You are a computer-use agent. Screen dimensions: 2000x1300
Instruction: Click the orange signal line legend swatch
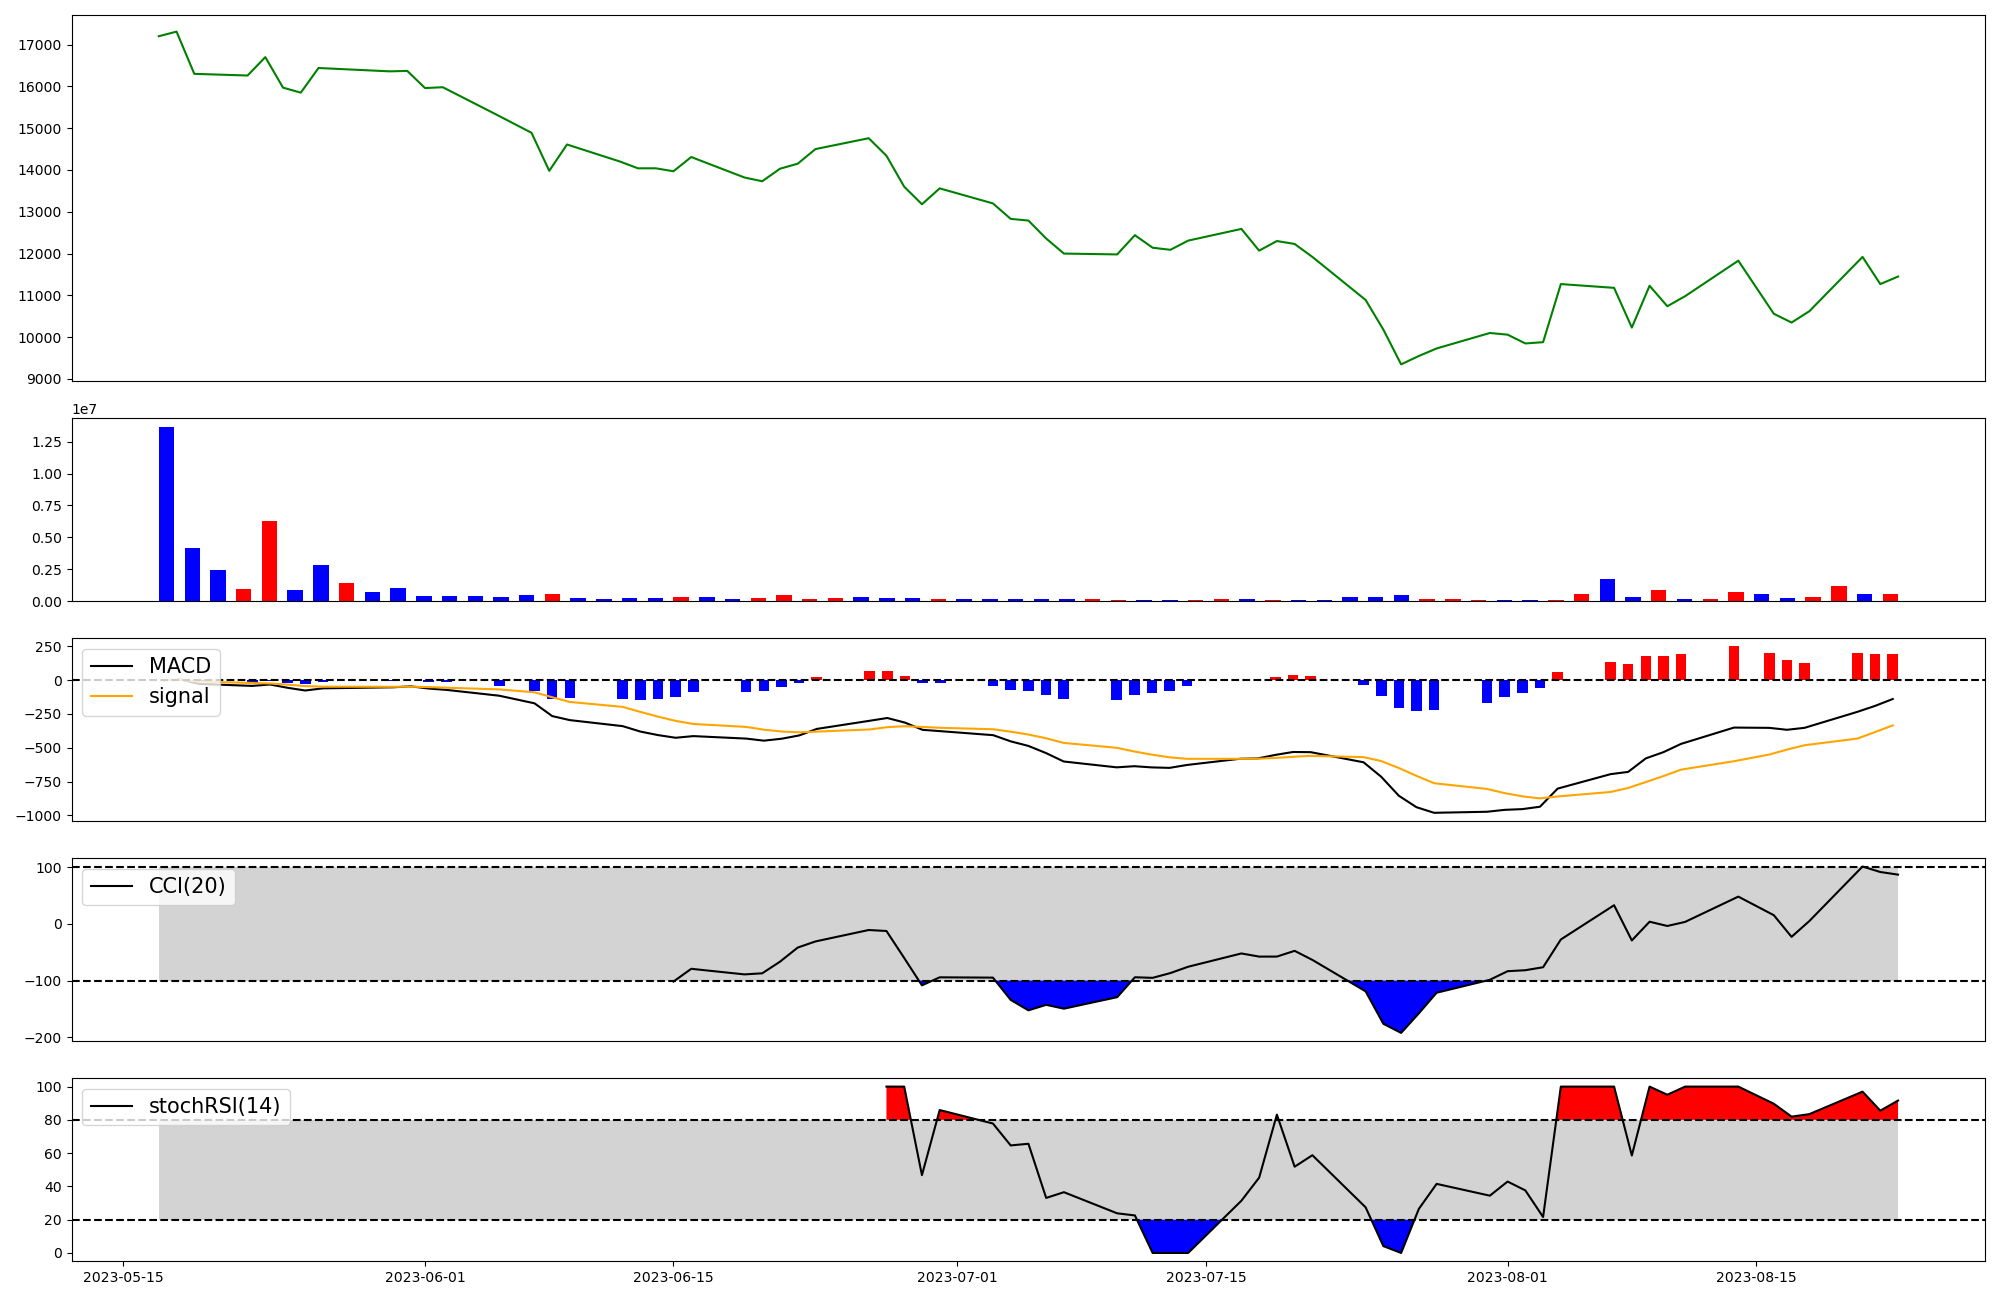tap(110, 696)
